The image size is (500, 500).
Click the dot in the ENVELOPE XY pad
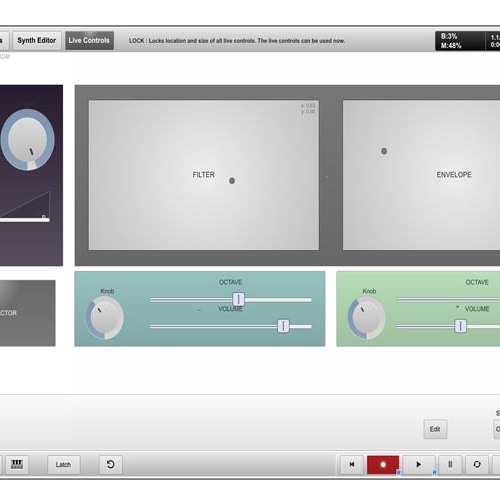384,151
